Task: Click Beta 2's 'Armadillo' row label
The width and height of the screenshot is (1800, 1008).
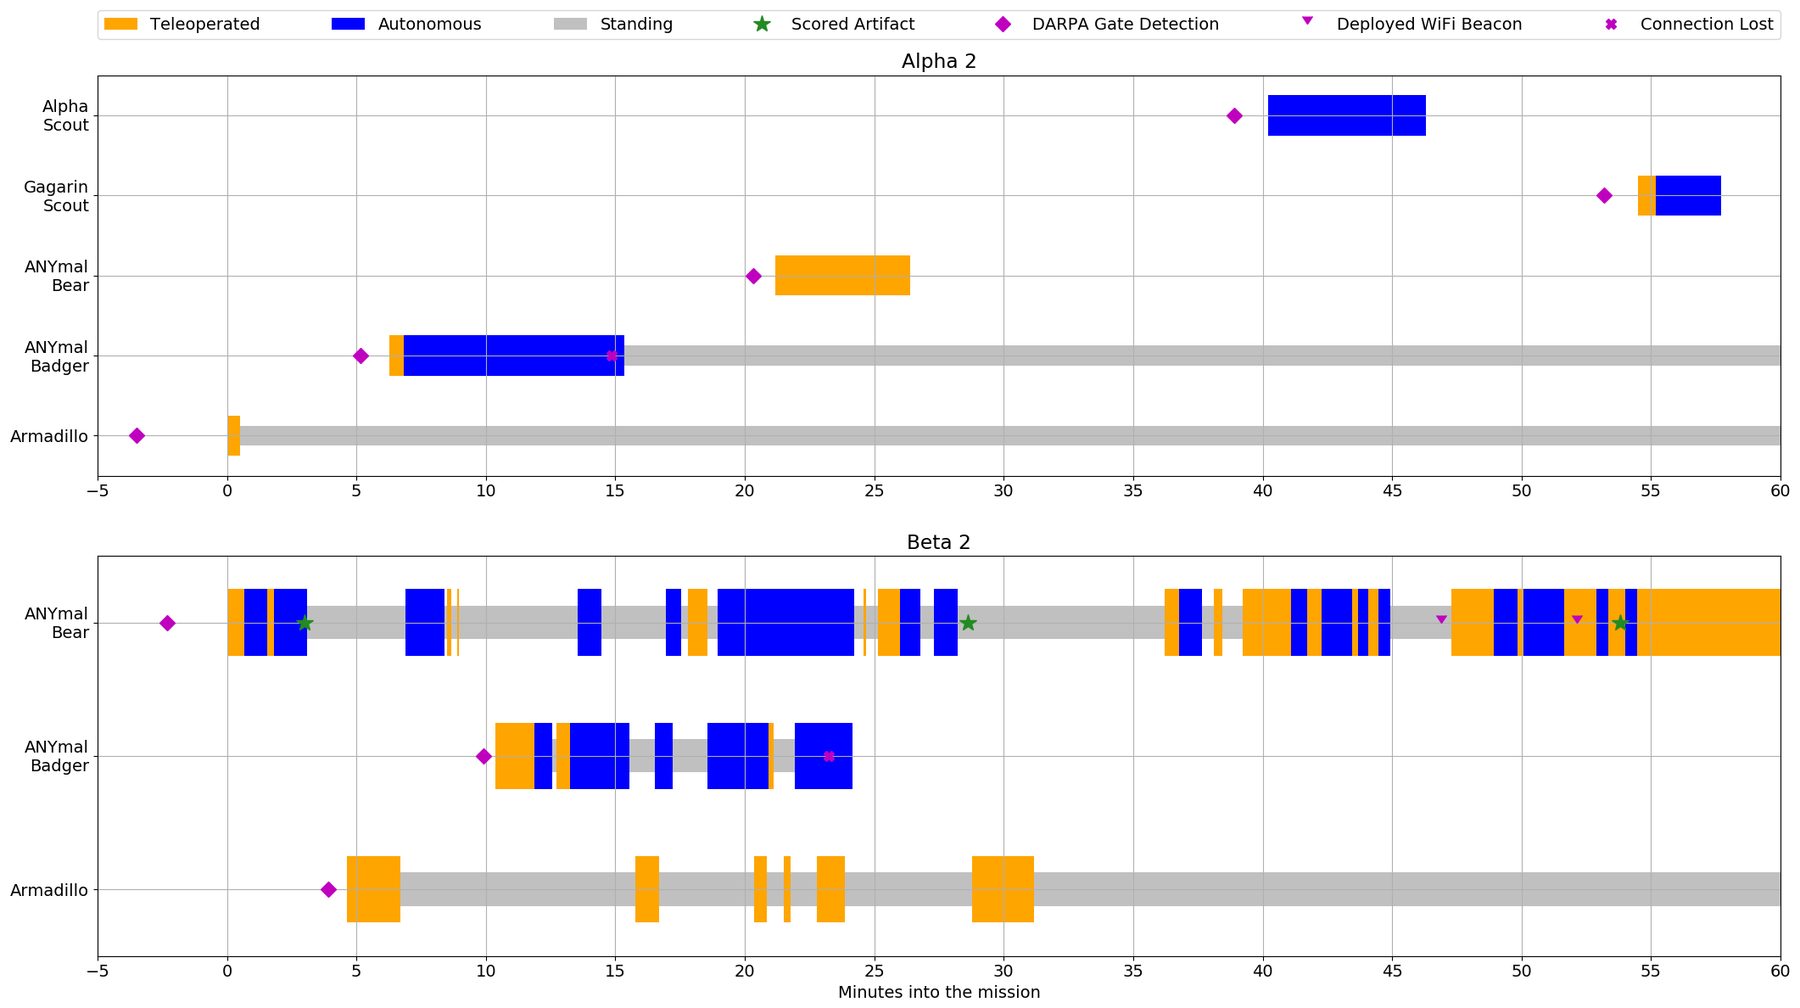Action: pos(49,890)
